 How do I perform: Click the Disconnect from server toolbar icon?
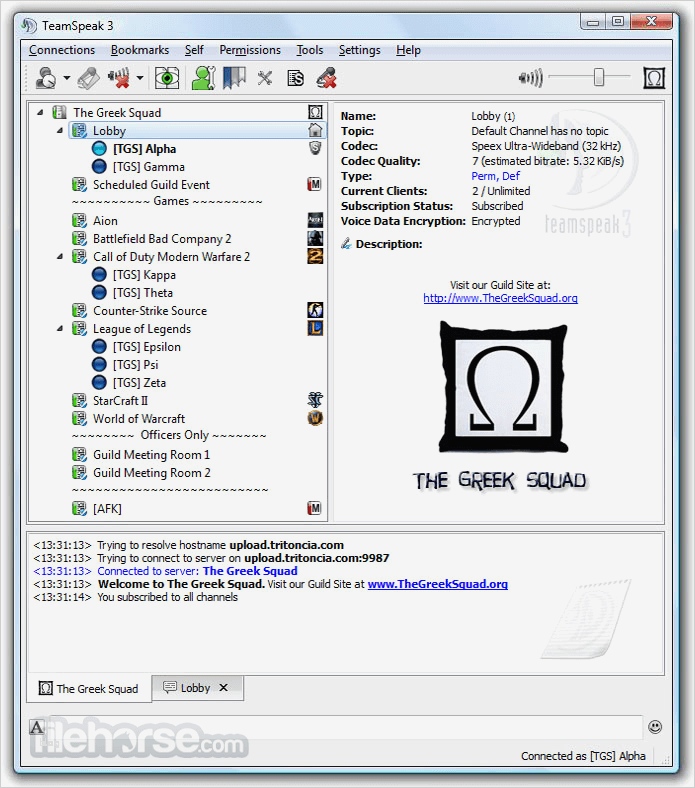[x=88, y=78]
